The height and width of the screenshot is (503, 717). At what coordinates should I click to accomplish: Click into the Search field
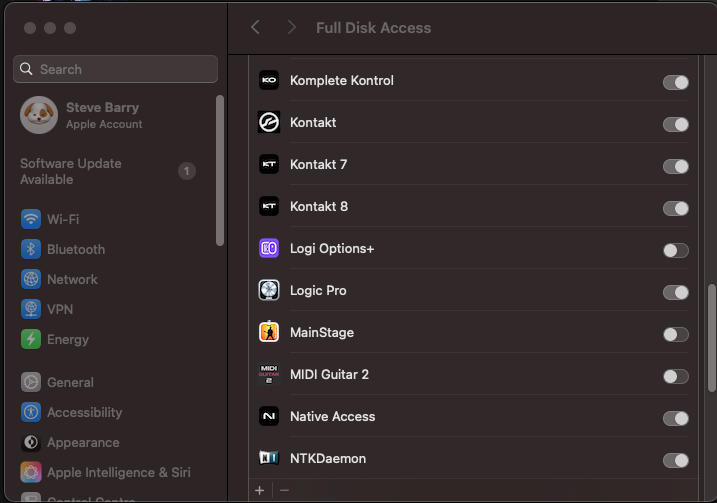coord(115,69)
